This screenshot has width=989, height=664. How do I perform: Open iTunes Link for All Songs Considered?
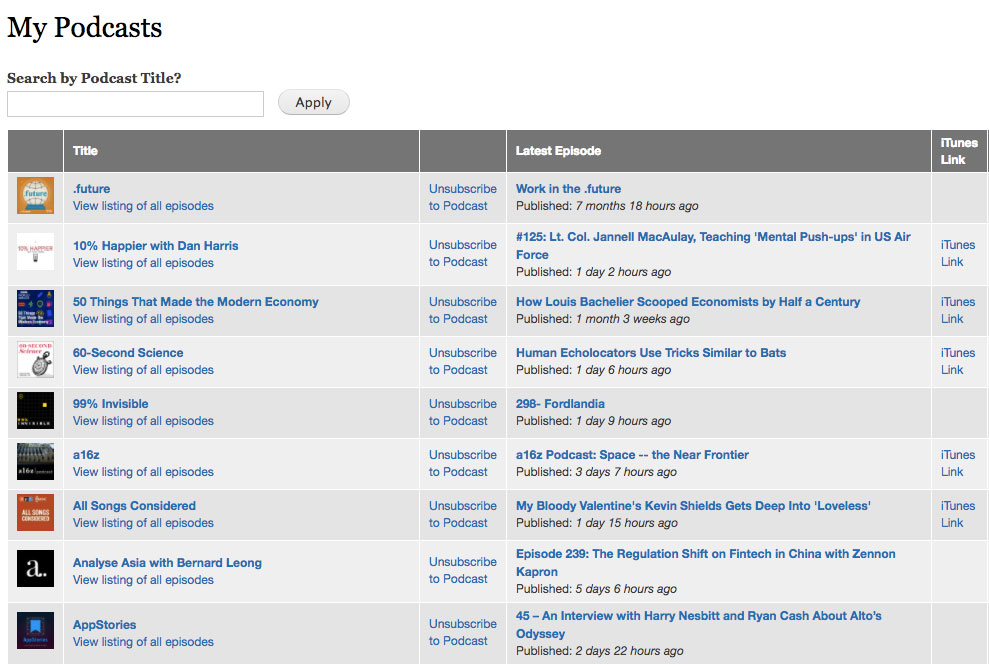coord(957,515)
